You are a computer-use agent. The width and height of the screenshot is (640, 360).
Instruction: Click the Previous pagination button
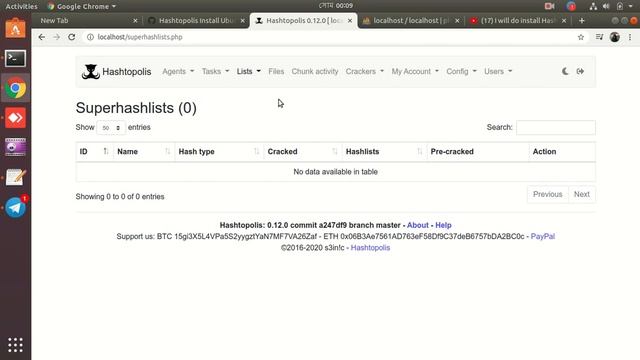(547, 194)
